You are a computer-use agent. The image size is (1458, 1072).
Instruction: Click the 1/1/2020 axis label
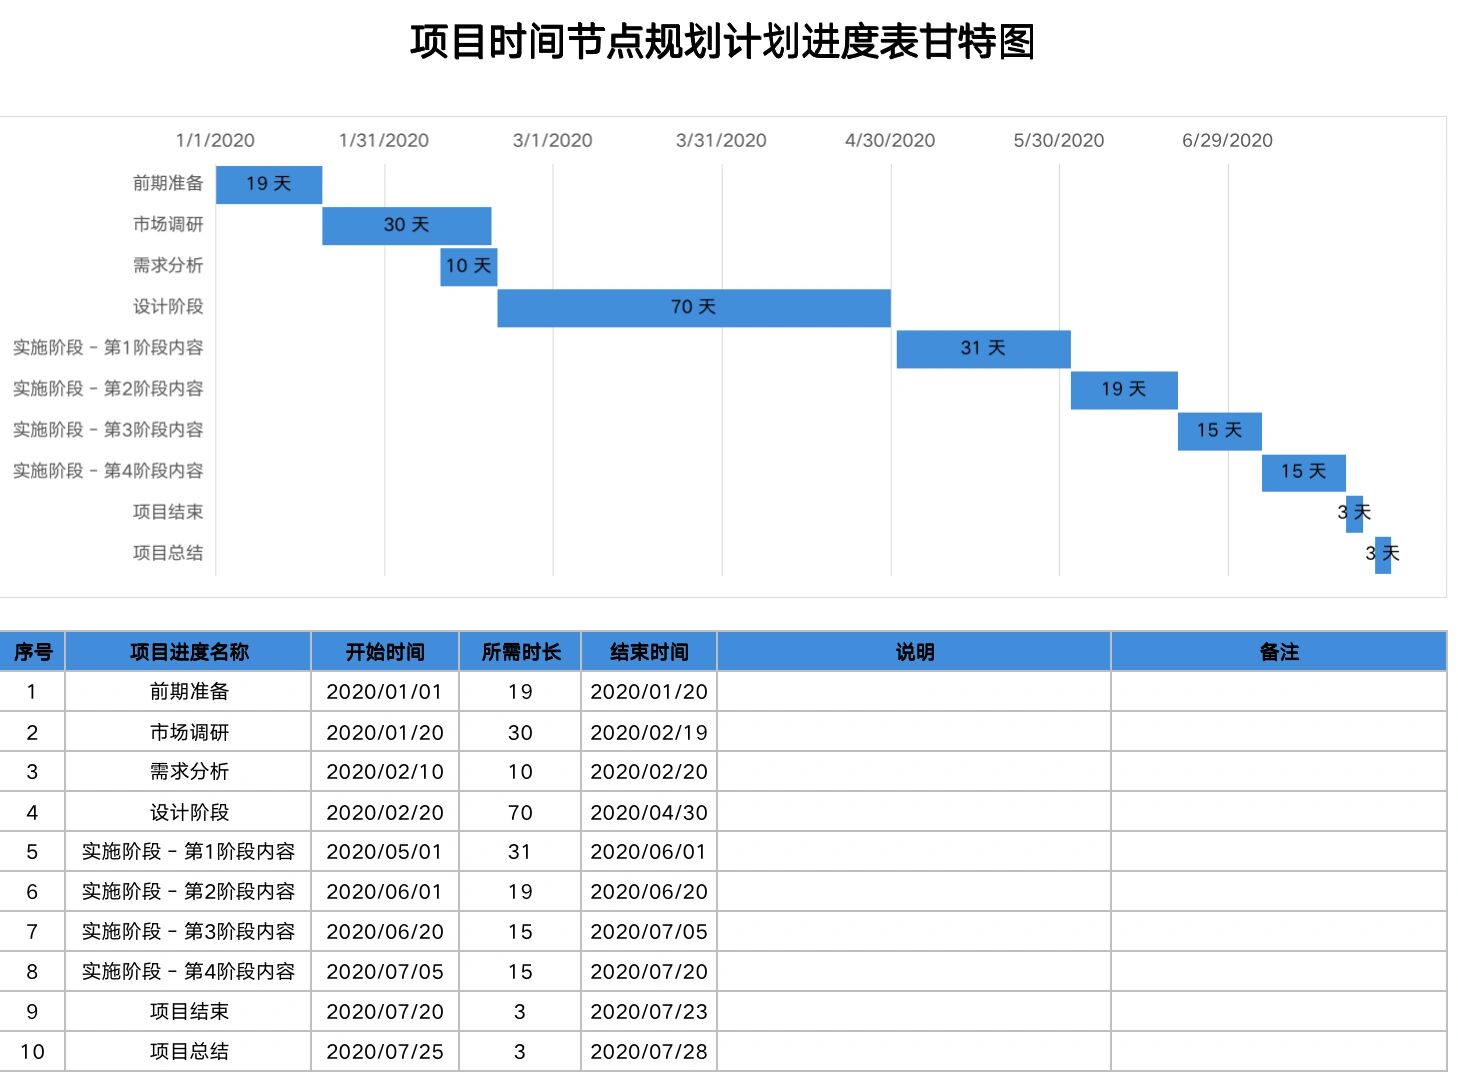[214, 140]
